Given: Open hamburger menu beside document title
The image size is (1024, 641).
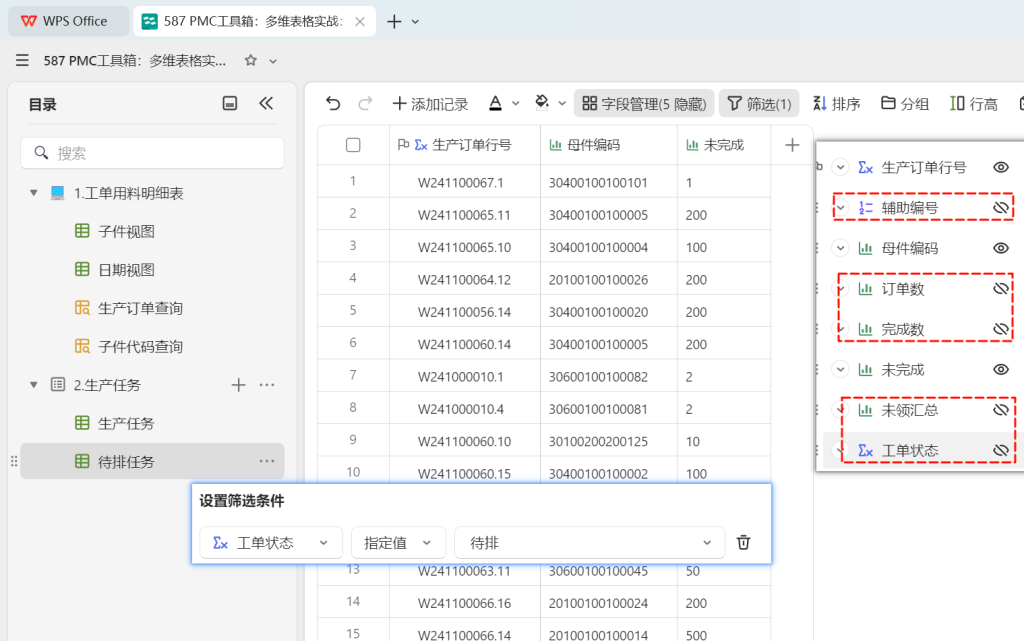Looking at the screenshot, I should pos(22,61).
